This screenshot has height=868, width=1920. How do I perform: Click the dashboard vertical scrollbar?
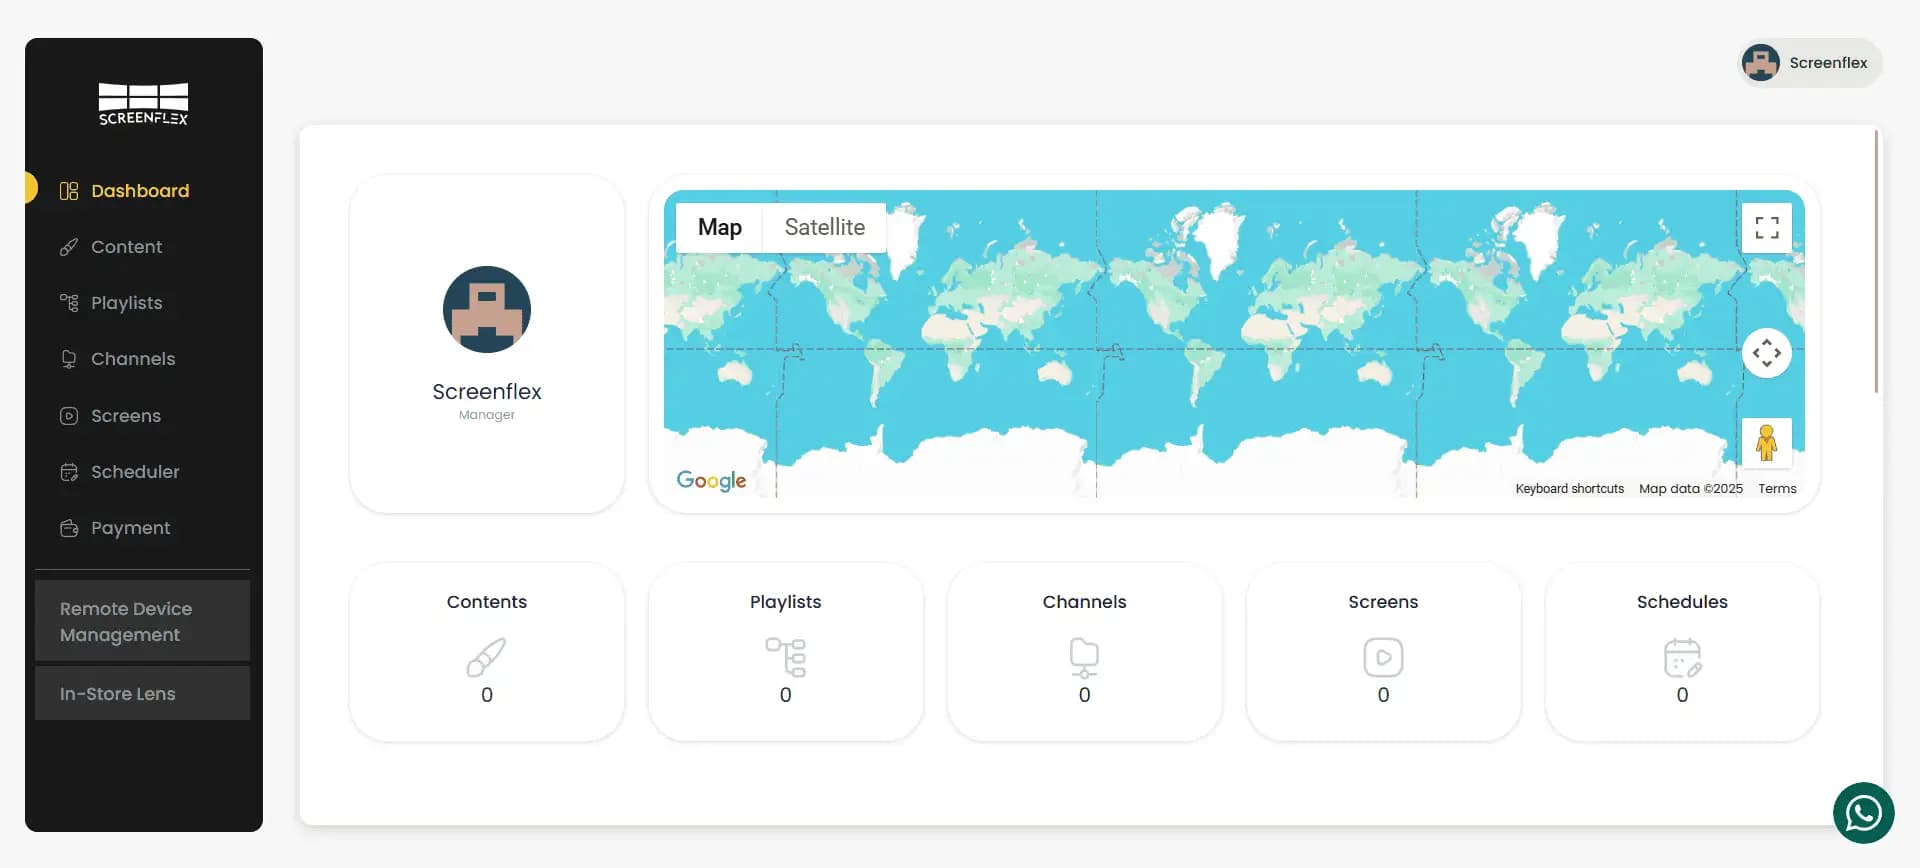pos(1876,262)
